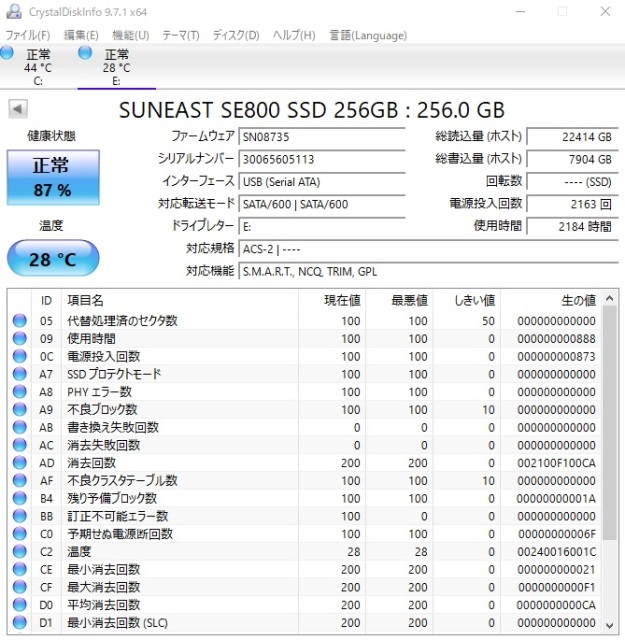
Task: Open the 機能(U) menu
Action: [x=131, y=35]
